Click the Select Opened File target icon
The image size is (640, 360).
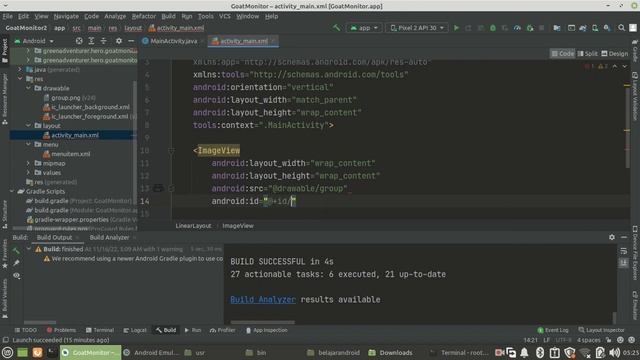(79, 41)
